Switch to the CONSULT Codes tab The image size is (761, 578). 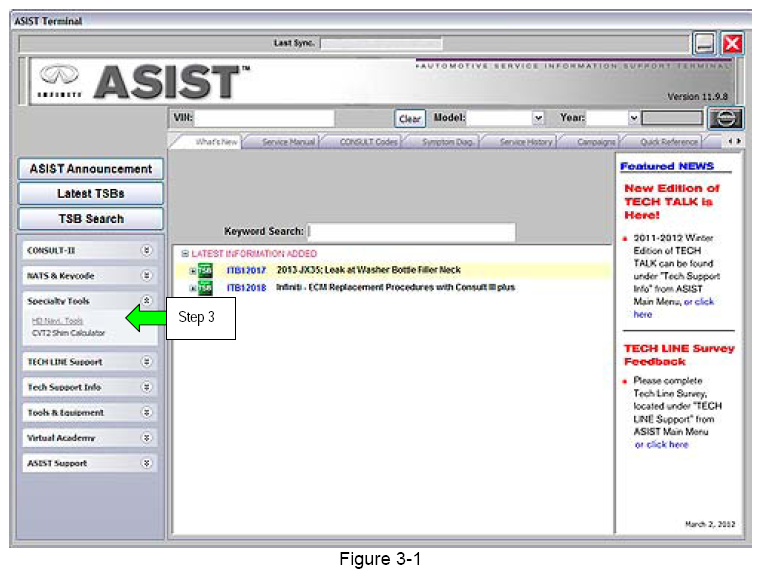tap(370, 143)
